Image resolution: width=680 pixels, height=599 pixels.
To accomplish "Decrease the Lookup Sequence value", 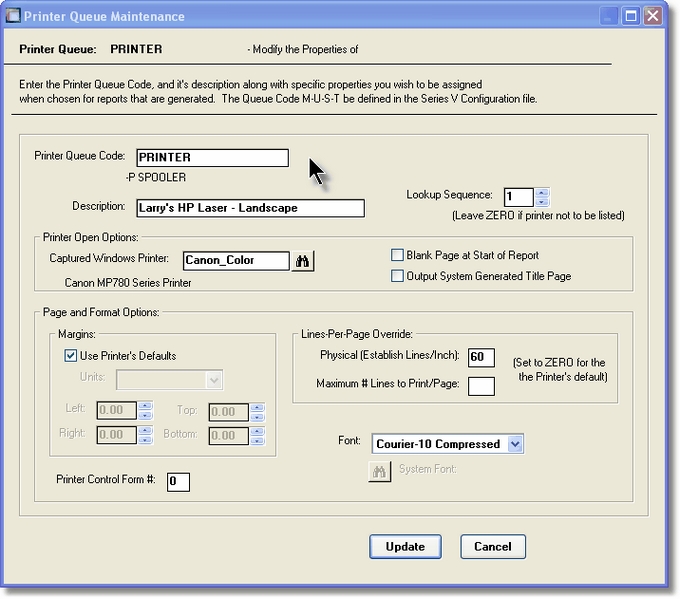I will coord(542,202).
